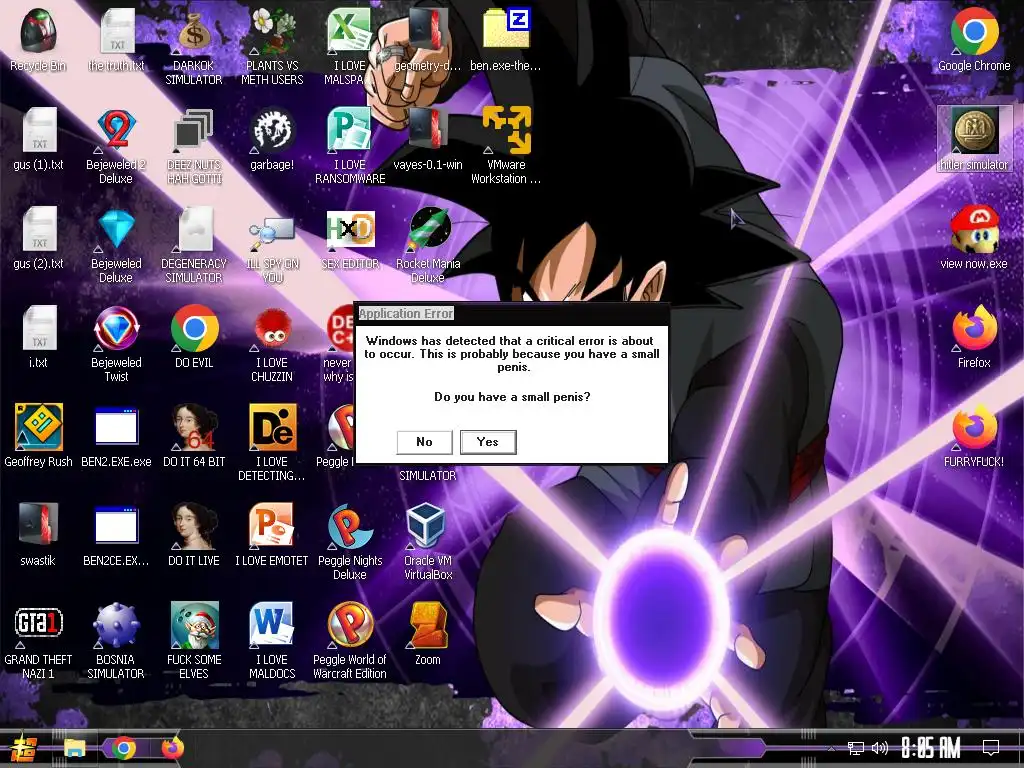Open the PLANTS VS METH USERS shortcut
This screenshot has height=768, width=1024.
coord(272,46)
